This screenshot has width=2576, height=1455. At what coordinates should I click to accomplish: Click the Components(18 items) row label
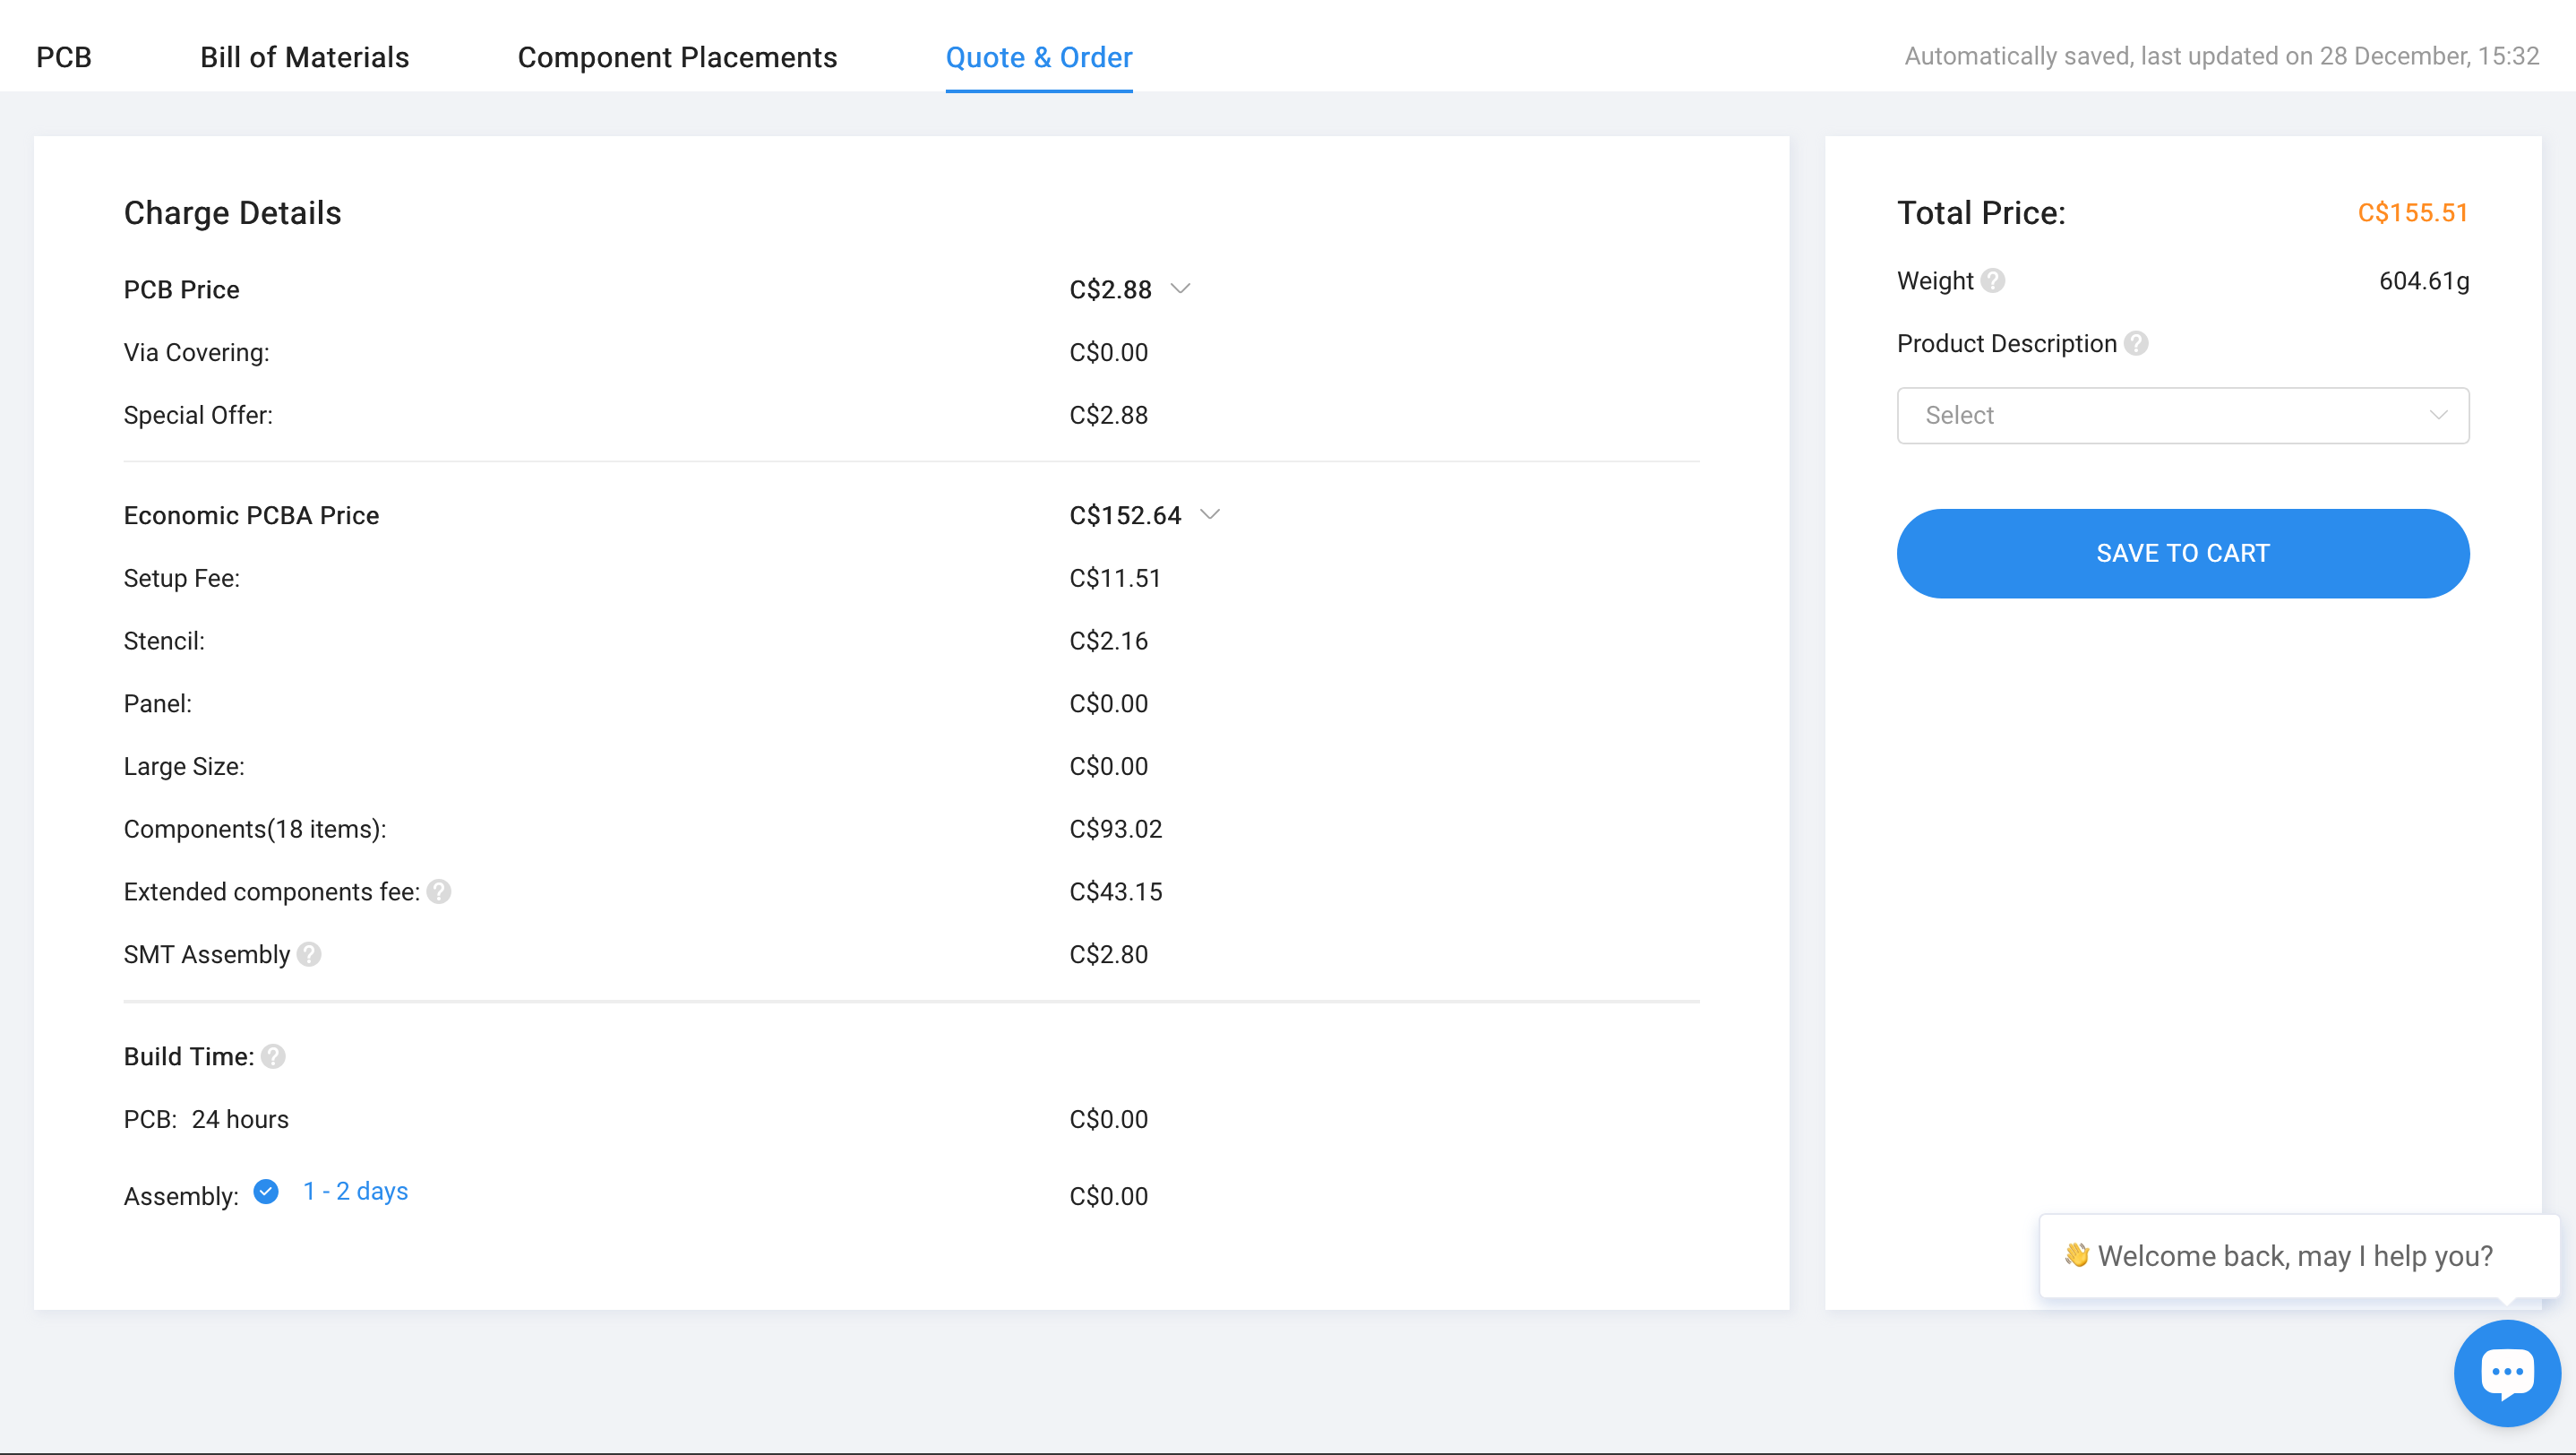click(x=255, y=829)
